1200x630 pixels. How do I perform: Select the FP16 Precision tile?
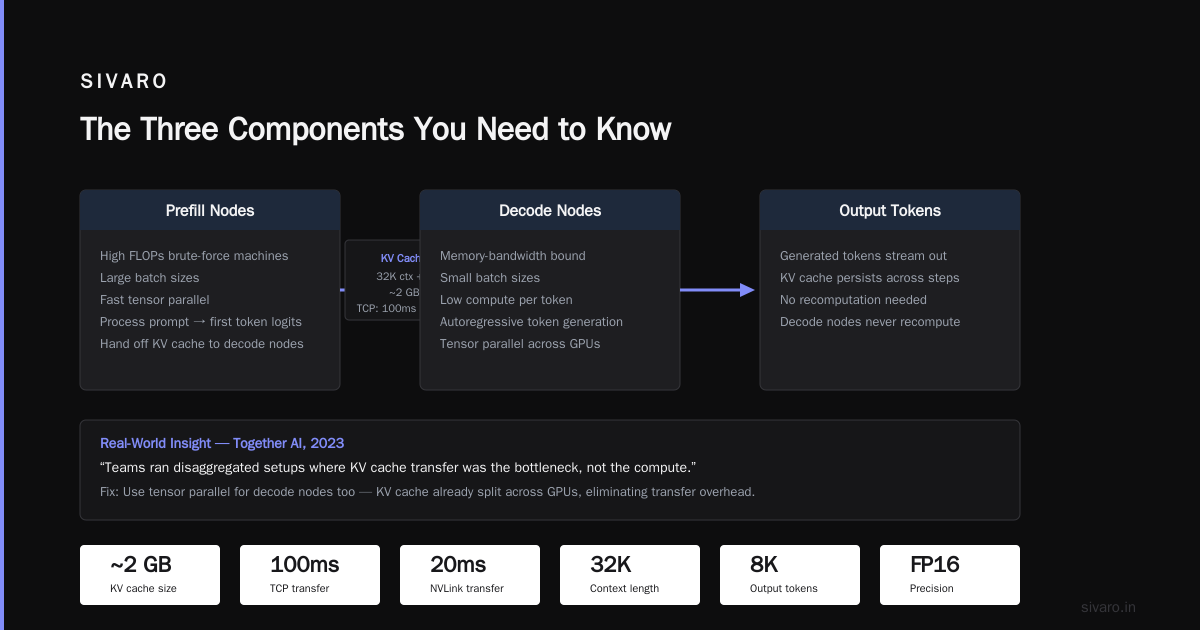point(950,575)
